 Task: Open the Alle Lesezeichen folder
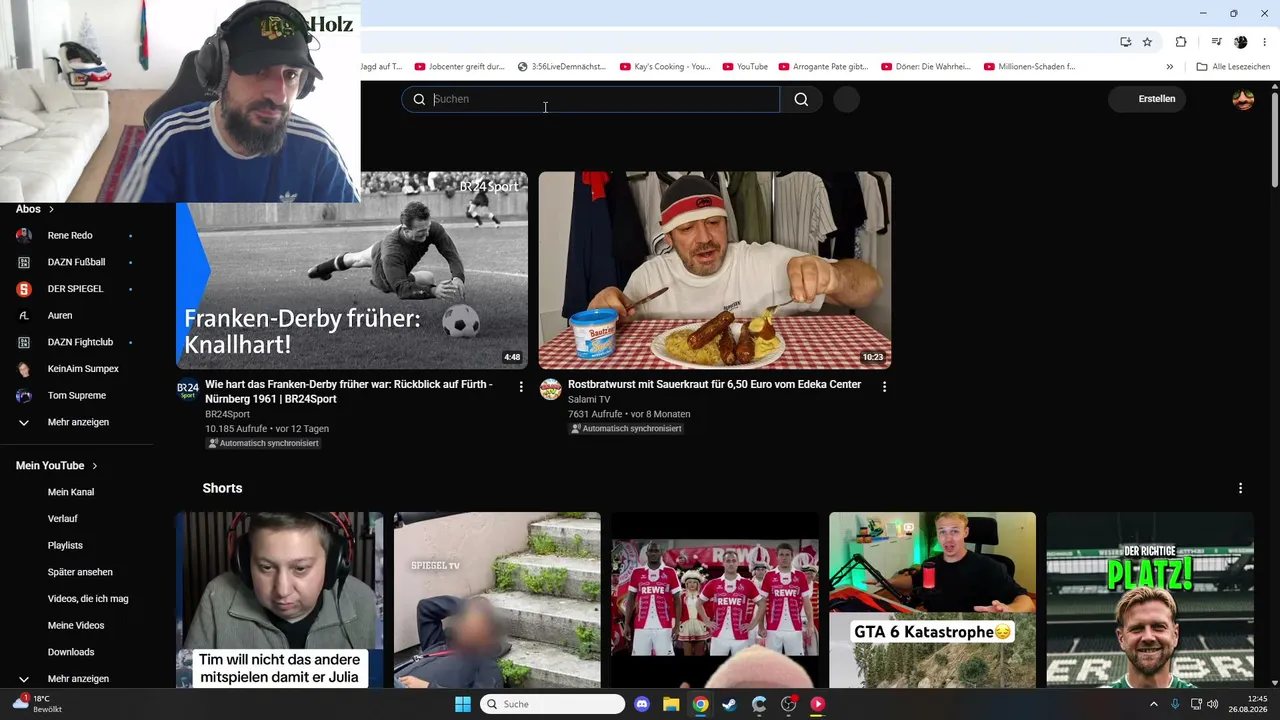point(1233,67)
